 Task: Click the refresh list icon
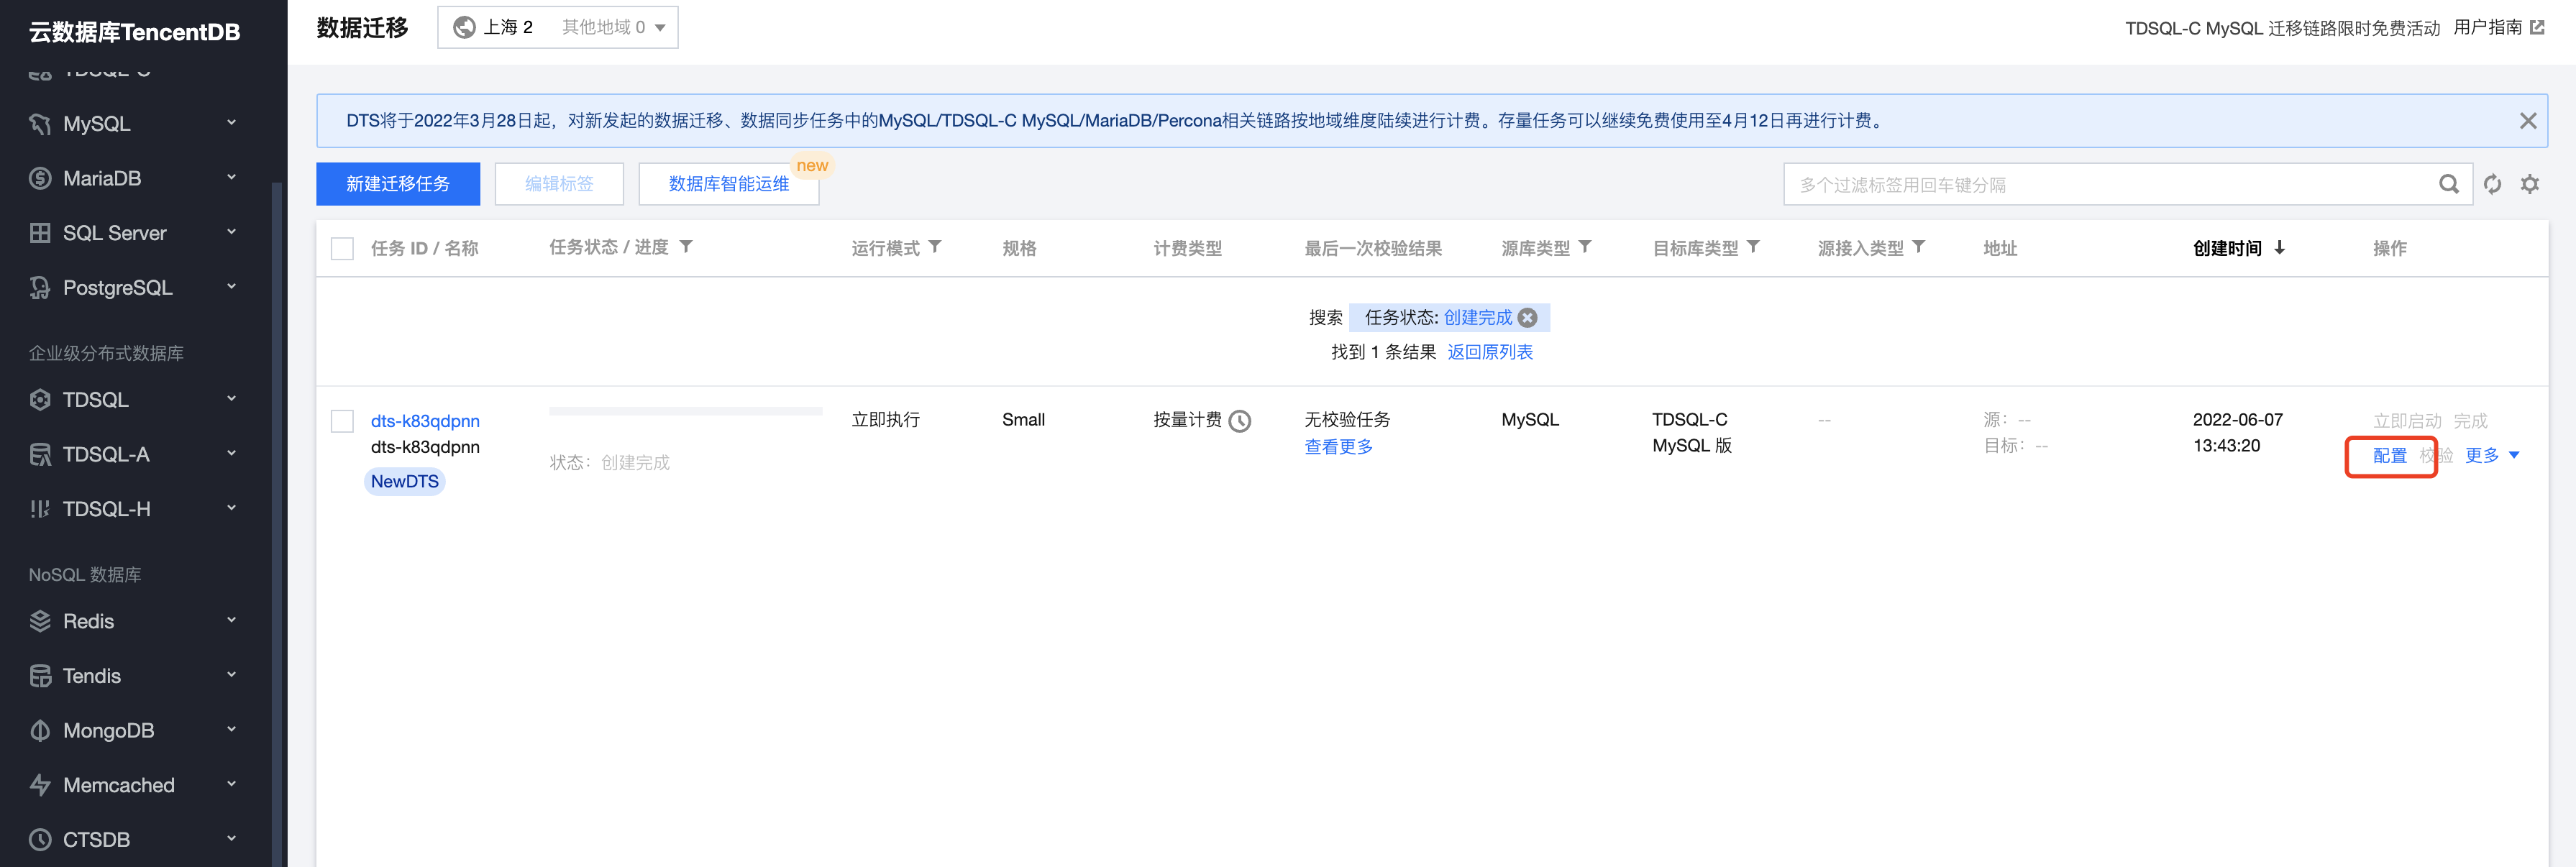(2492, 184)
